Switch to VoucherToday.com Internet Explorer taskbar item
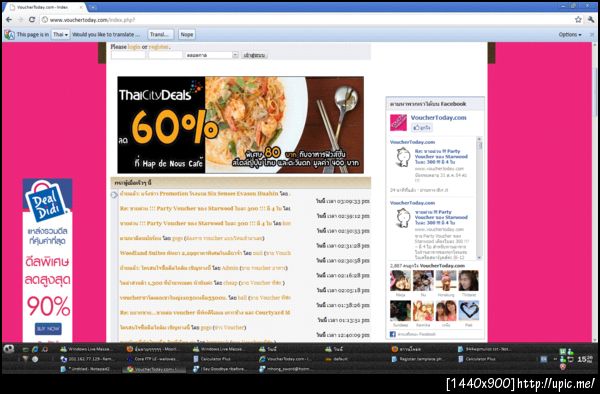 285,359
